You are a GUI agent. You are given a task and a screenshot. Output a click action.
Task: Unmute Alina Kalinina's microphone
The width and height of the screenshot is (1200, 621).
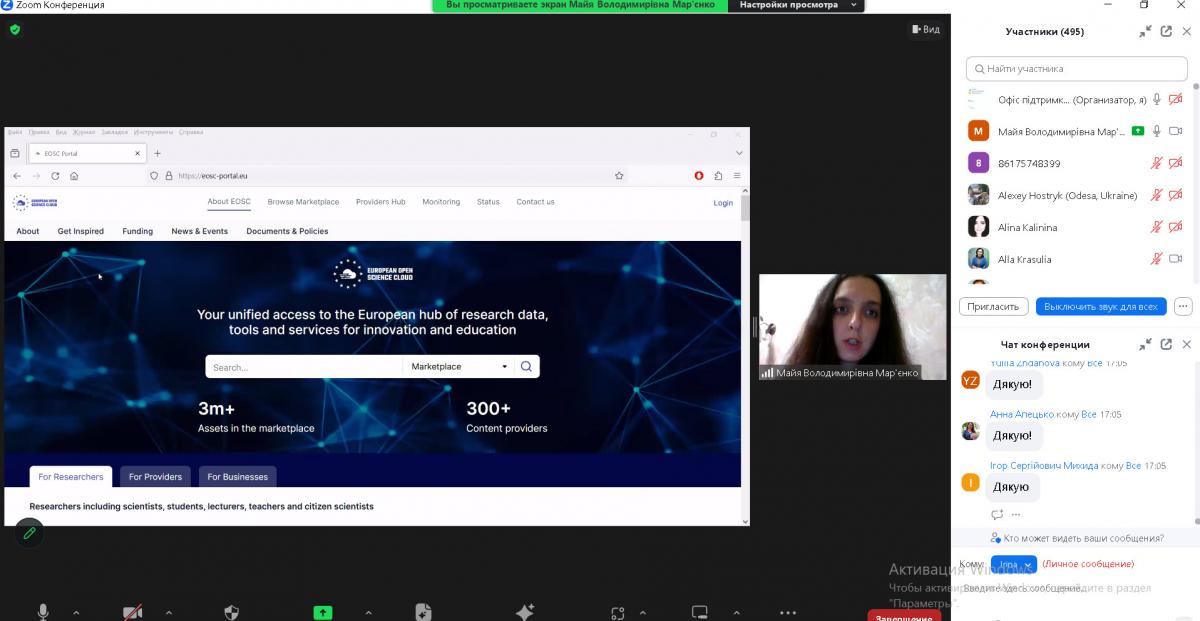click(x=1157, y=227)
